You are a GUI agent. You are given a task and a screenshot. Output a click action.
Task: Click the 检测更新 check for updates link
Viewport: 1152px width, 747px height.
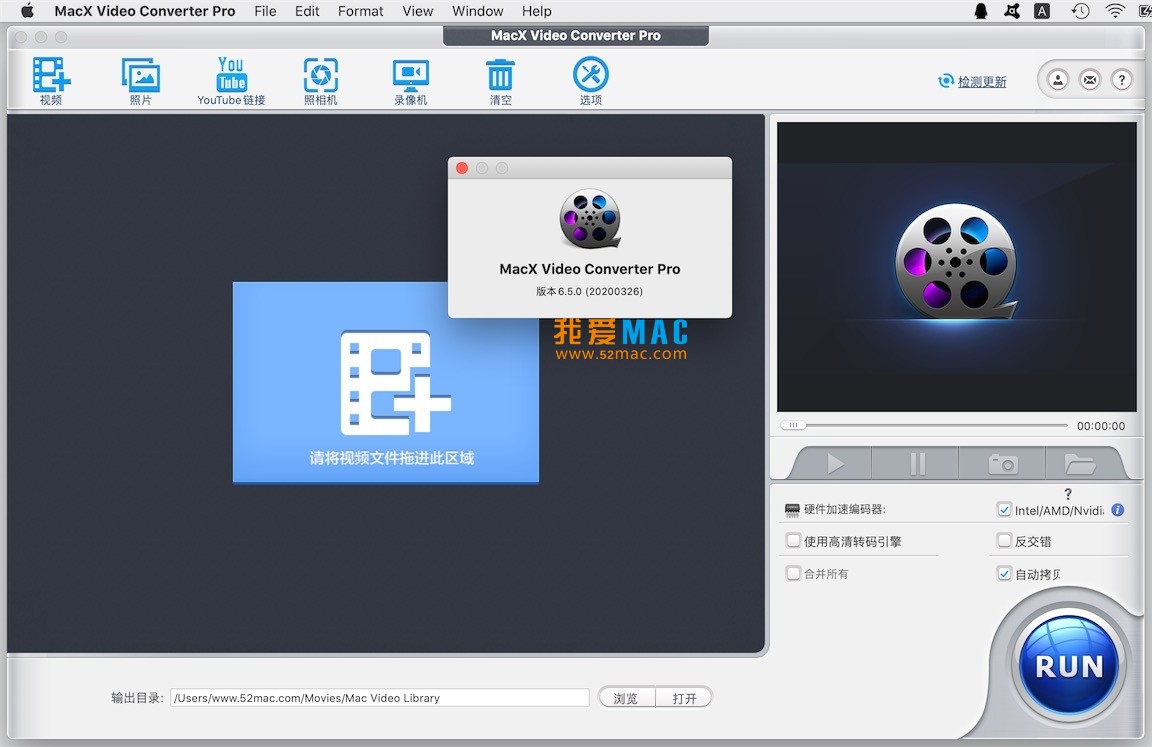[982, 82]
